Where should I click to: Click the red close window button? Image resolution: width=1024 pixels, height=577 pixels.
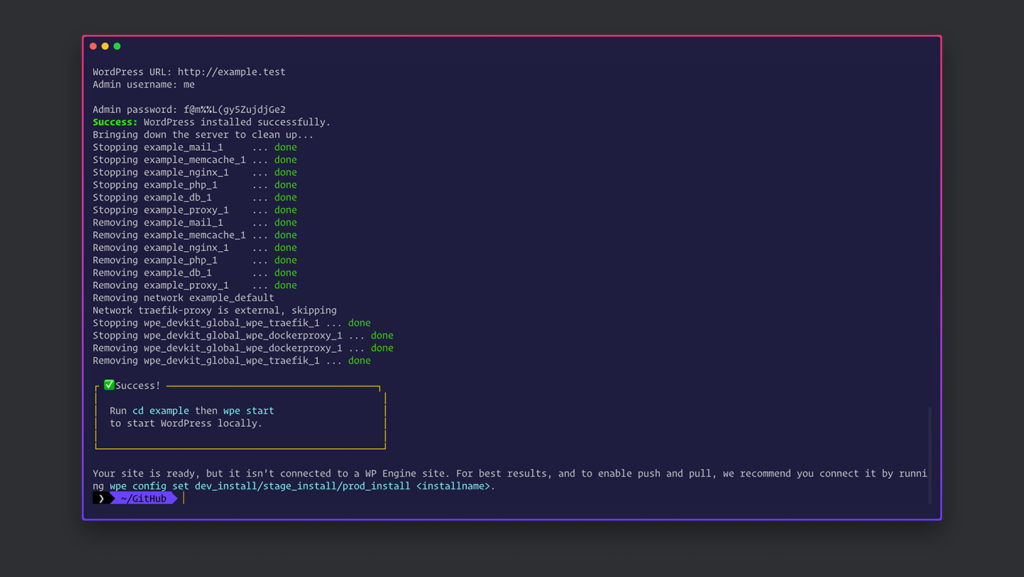(93, 46)
